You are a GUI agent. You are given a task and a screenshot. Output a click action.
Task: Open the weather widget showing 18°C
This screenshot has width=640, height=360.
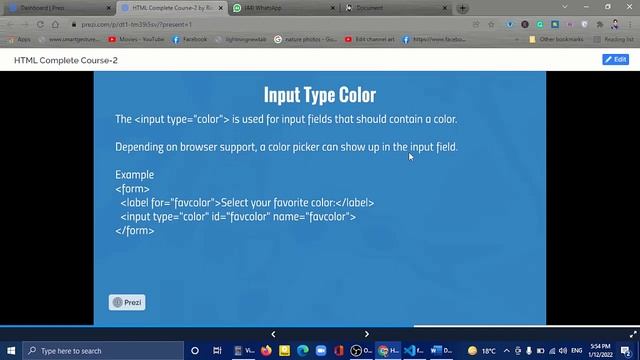point(482,351)
